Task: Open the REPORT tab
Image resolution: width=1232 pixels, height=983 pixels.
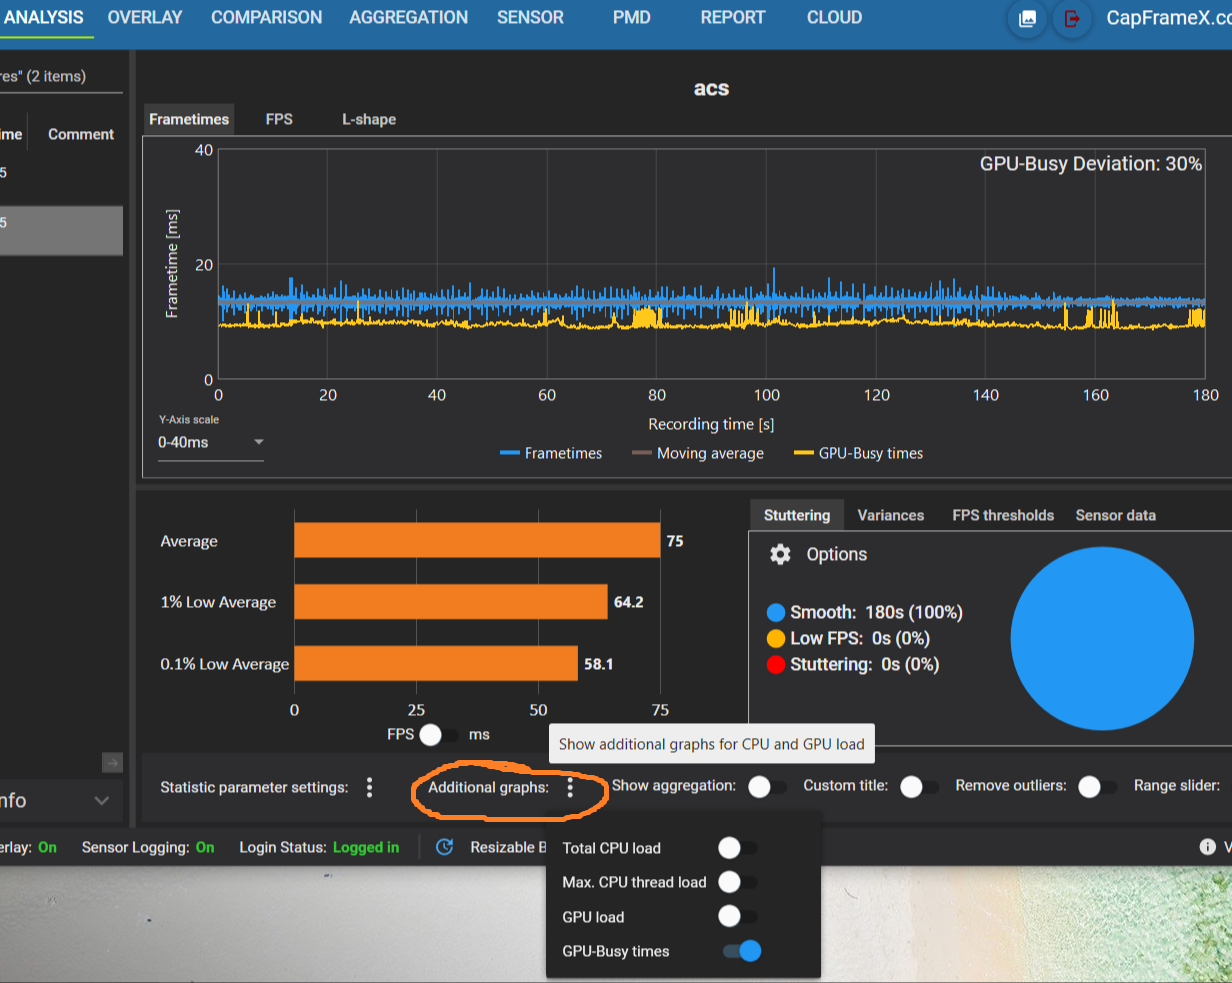Action: tap(733, 17)
